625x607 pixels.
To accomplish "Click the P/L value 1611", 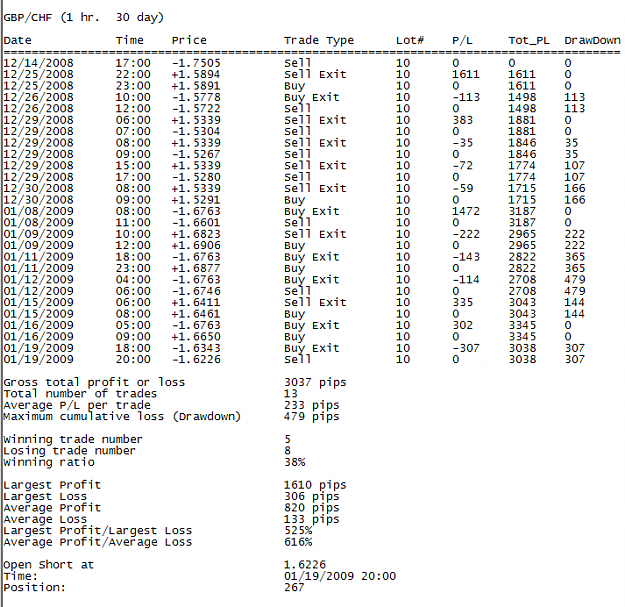I will click(466, 75).
